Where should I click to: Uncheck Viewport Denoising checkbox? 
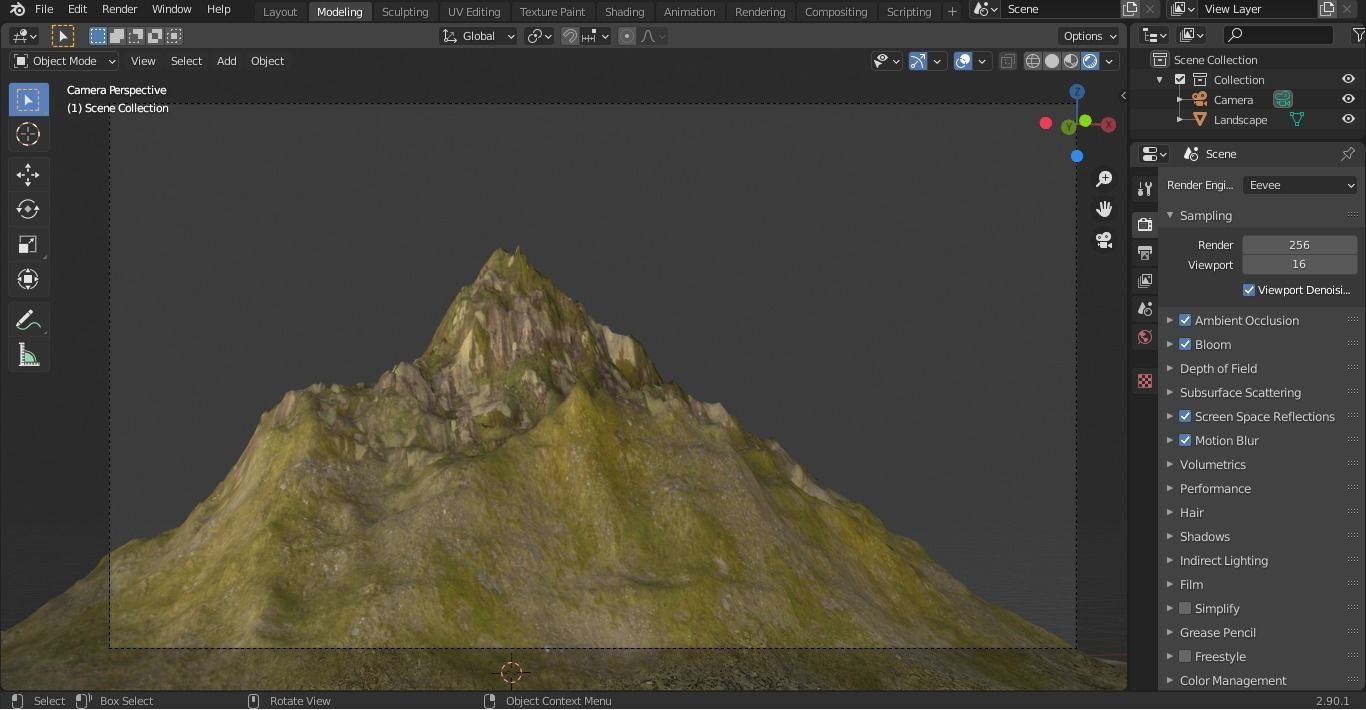pyautogui.click(x=1249, y=290)
